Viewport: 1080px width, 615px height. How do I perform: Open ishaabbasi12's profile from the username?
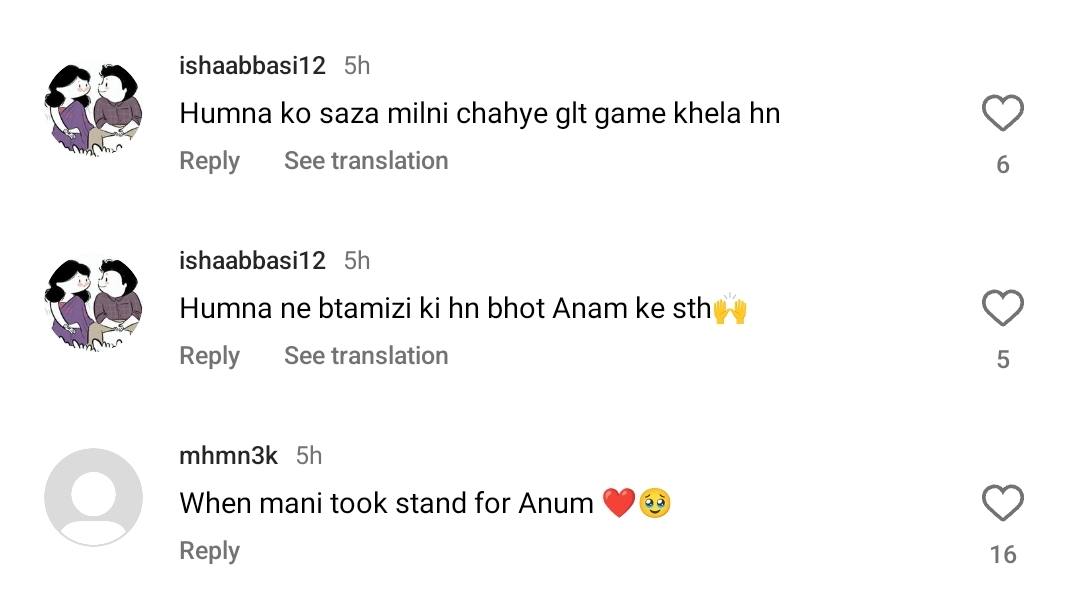point(251,65)
